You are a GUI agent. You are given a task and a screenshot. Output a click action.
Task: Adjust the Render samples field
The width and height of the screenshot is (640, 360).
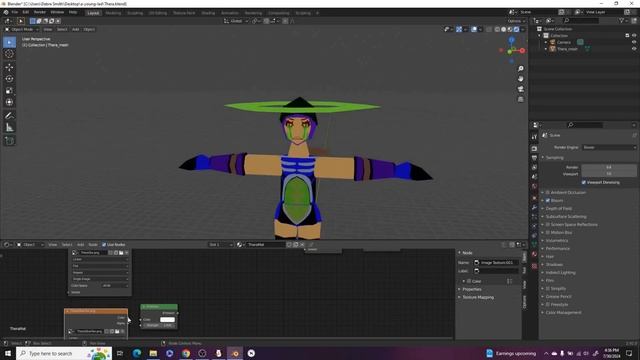tap(609, 167)
